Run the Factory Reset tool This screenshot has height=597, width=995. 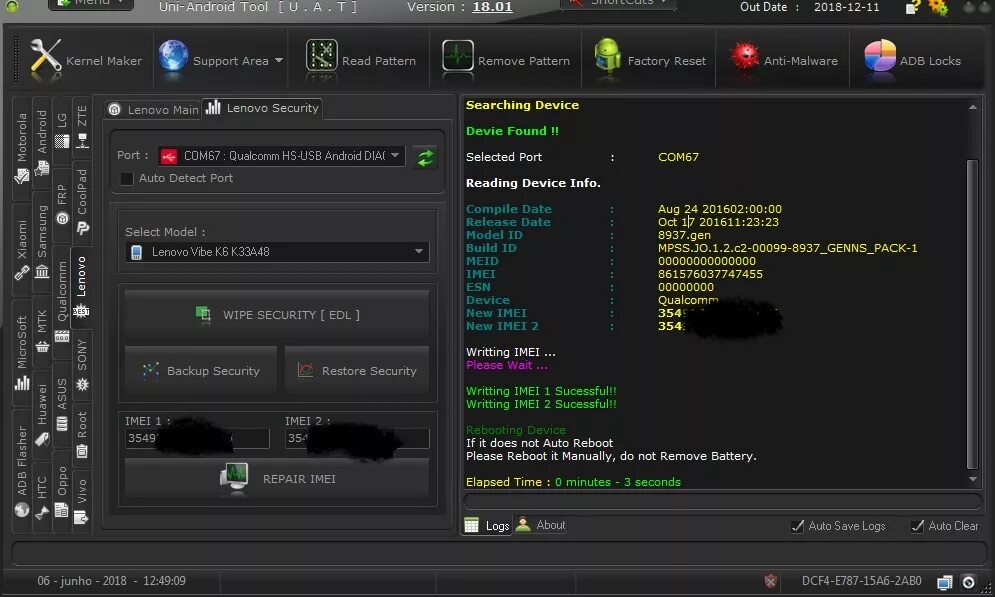[x=650, y=60]
